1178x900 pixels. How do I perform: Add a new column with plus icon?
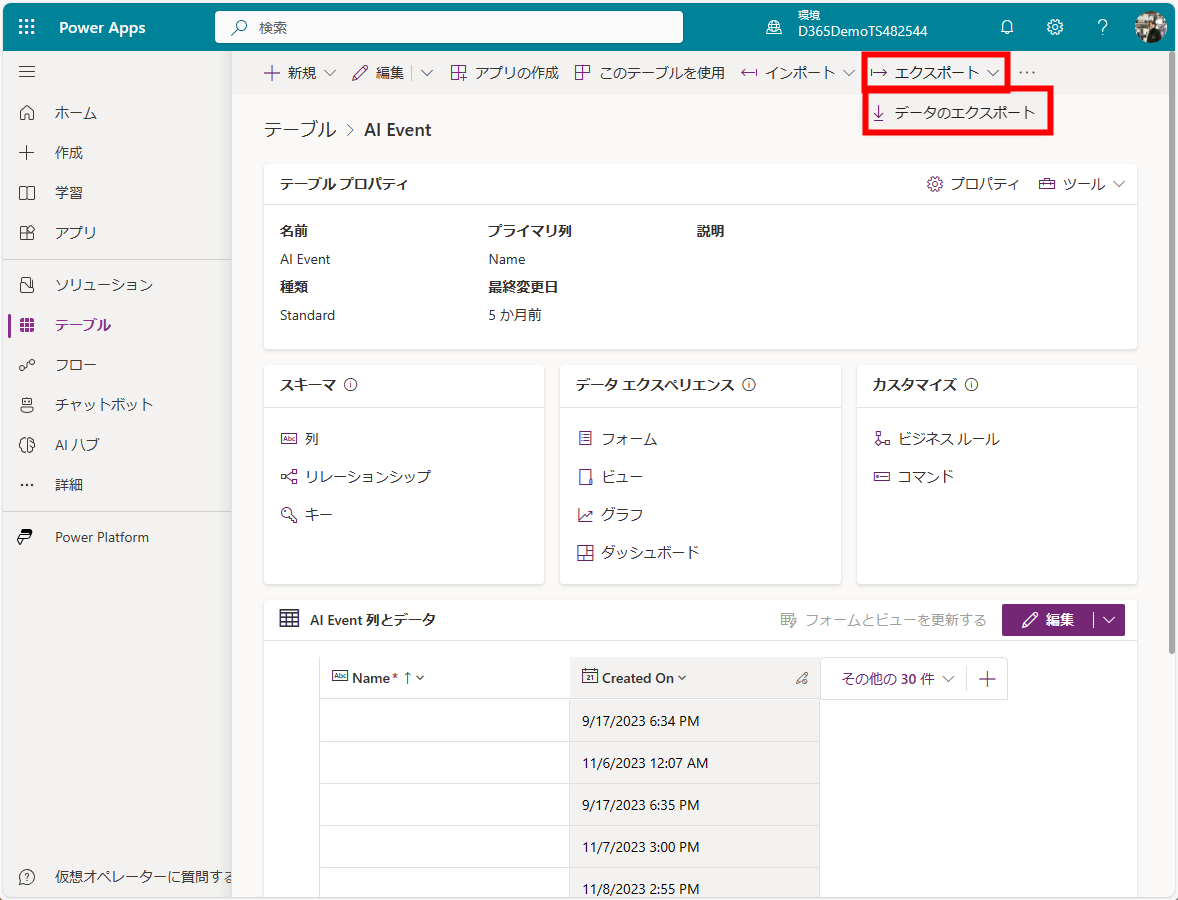[x=987, y=679]
